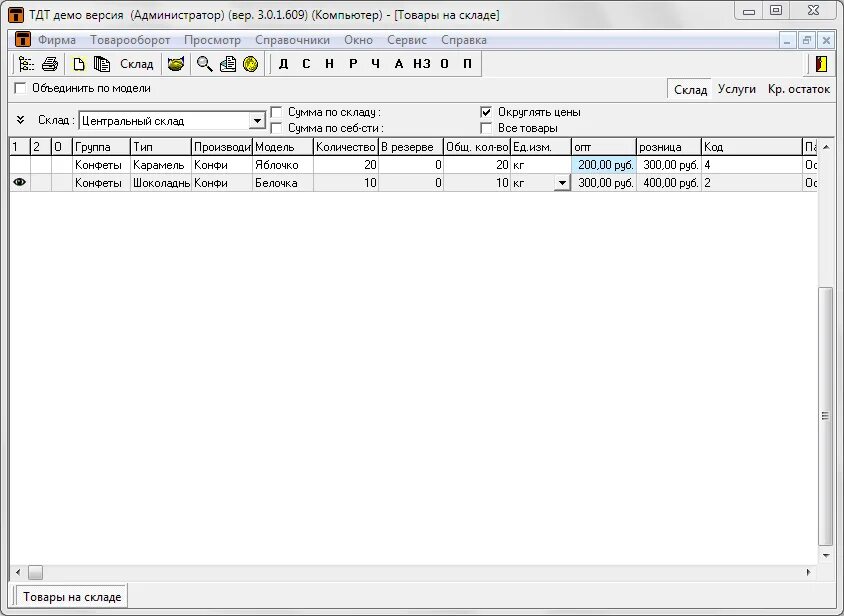Sort by Модель column header
Screen dimensions: 844x616
coord(283,147)
